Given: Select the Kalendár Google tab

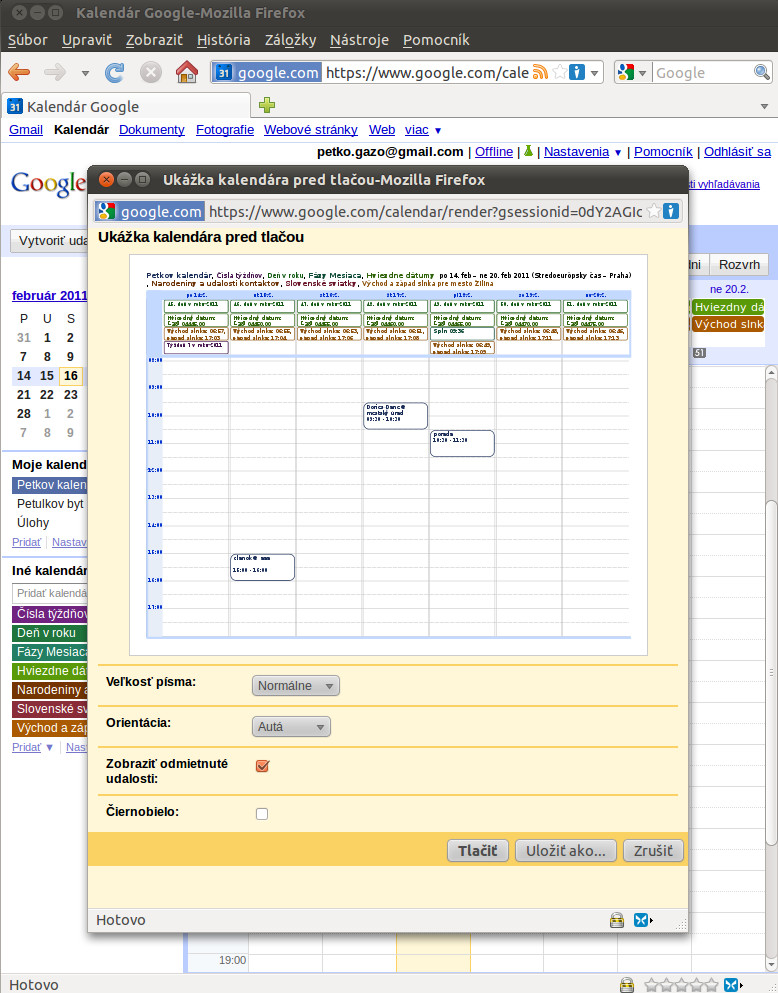Looking at the screenshot, I should [126, 106].
